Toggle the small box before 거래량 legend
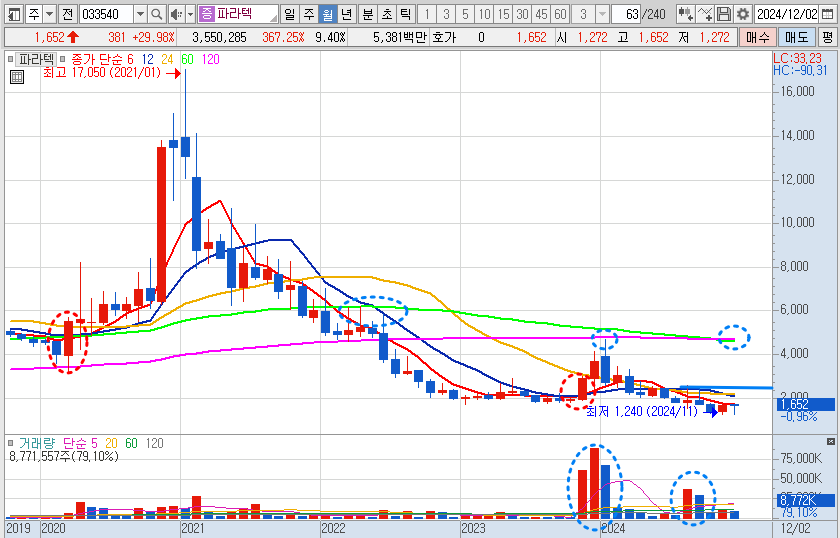 pos(10,443)
